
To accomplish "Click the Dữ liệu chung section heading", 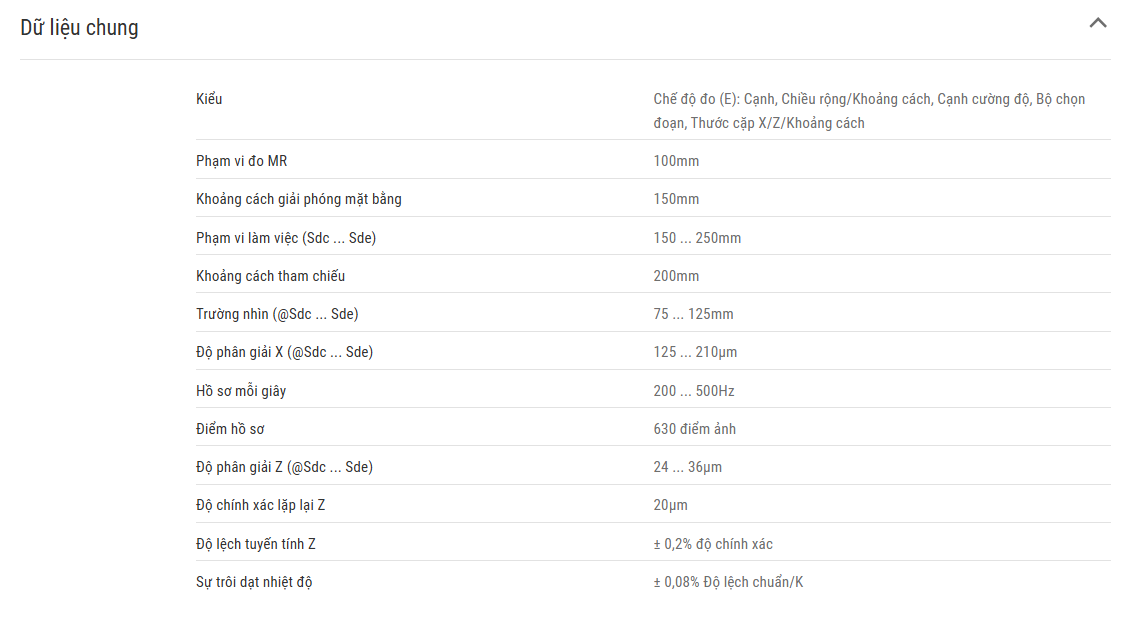I will [x=79, y=27].
